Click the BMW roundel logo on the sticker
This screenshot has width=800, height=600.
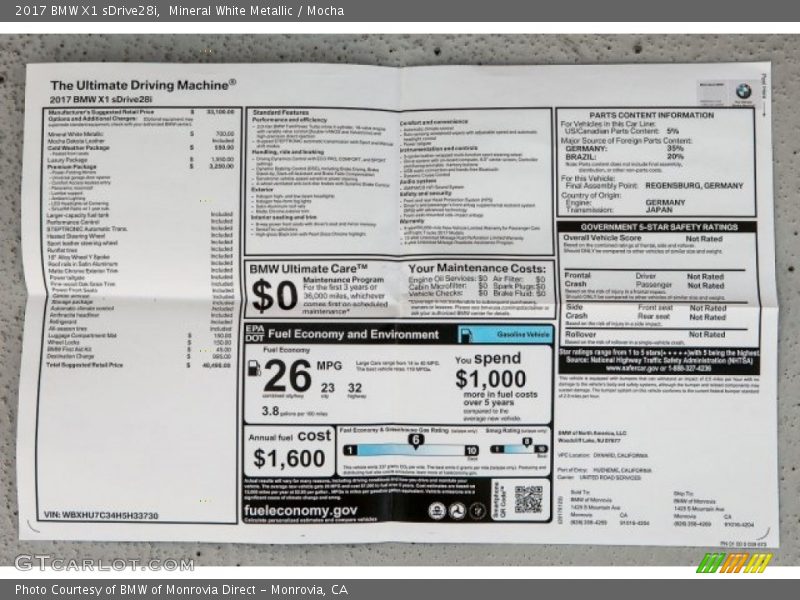743,91
